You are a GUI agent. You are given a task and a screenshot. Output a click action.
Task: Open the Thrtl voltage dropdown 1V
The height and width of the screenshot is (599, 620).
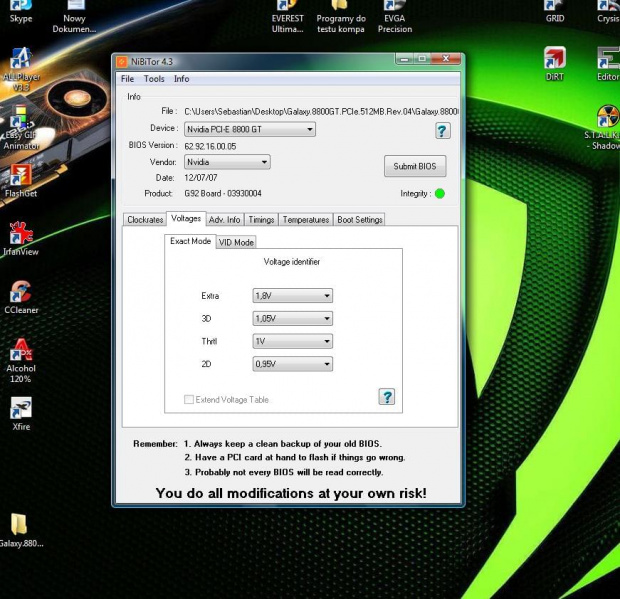coord(293,341)
